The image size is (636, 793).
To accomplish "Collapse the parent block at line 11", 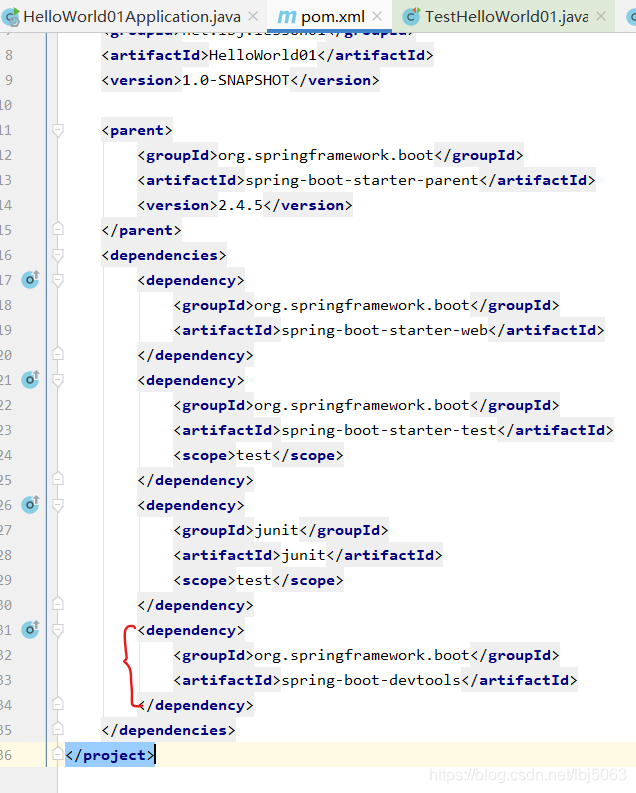I will [x=58, y=130].
